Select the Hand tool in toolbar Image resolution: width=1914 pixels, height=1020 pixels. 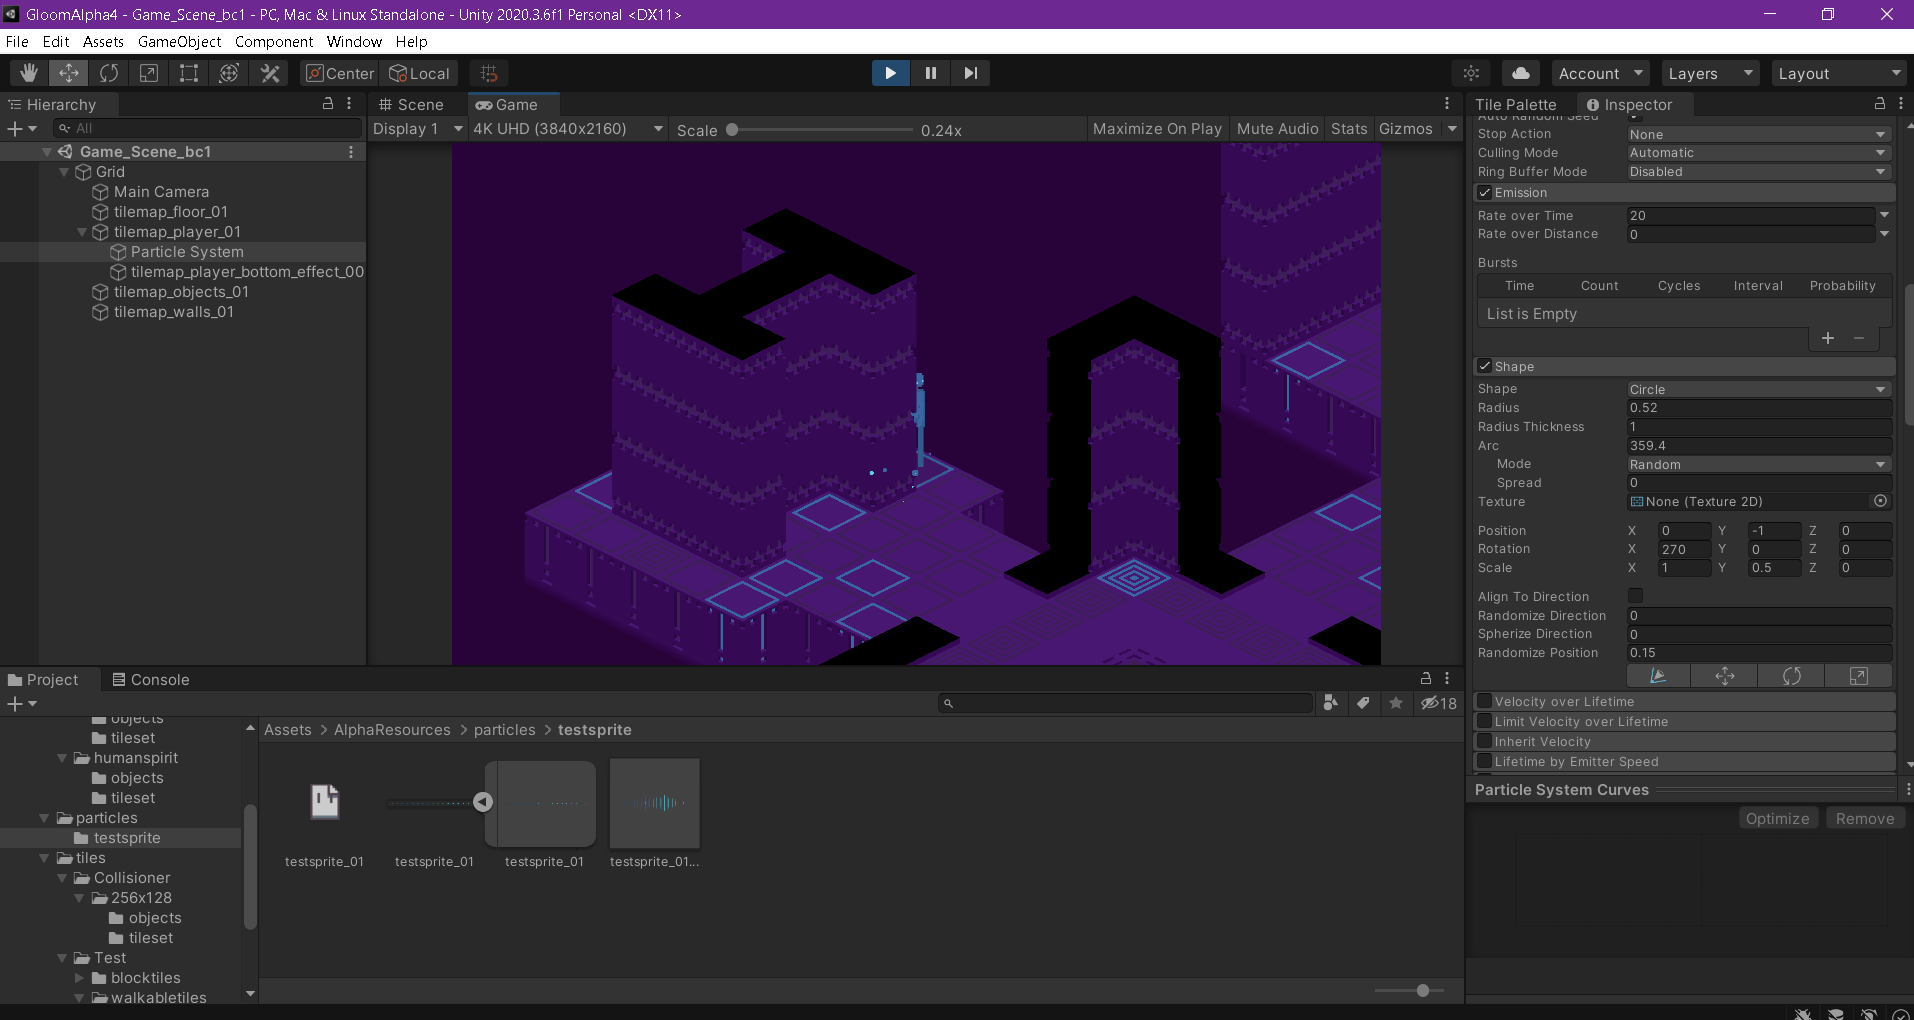[x=29, y=73]
